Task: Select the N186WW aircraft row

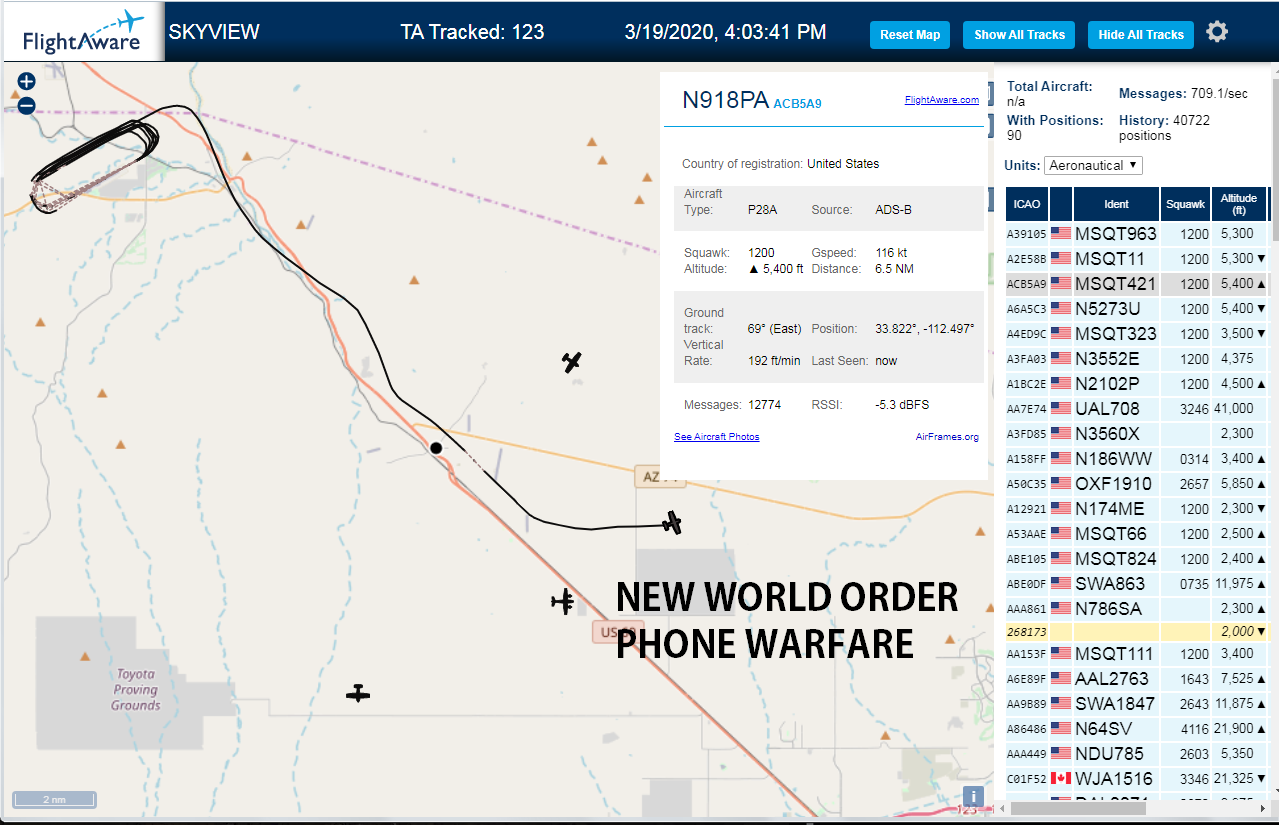Action: (1137, 459)
